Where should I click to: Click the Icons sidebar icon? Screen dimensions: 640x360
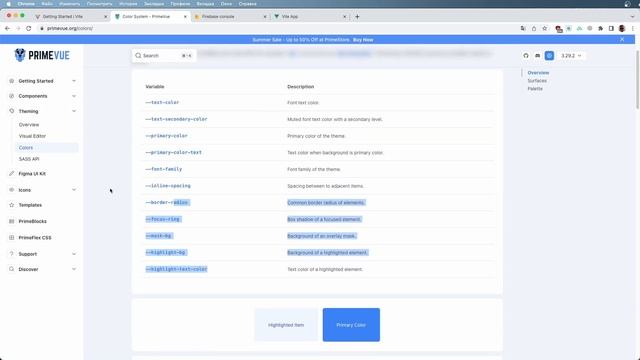pyautogui.click(x=11, y=190)
